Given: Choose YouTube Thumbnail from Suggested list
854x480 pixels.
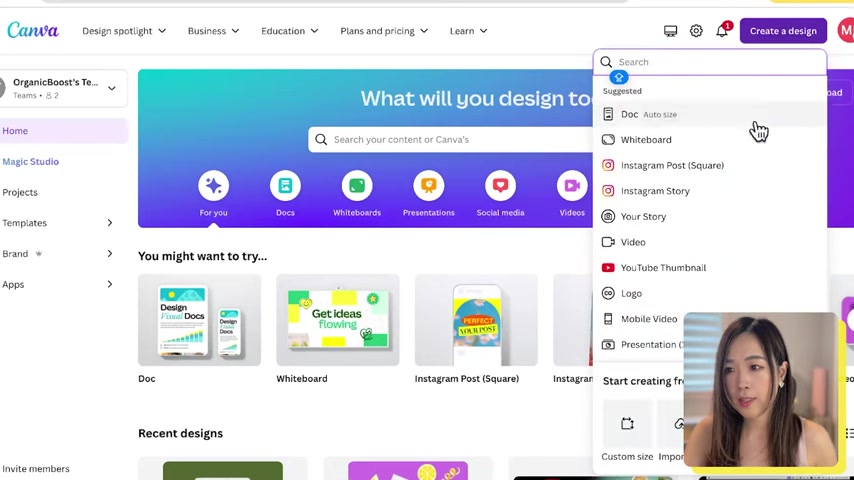Looking at the screenshot, I should click(710, 268).
